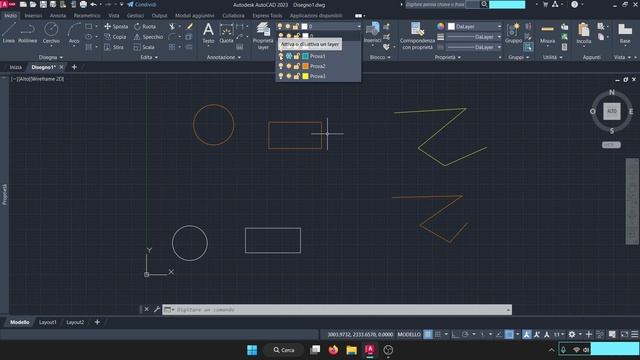The height and width of the screenshot is (360, 640).
Task: Click the Cerca search in Windows taskbar
Action: click(284, 350)
